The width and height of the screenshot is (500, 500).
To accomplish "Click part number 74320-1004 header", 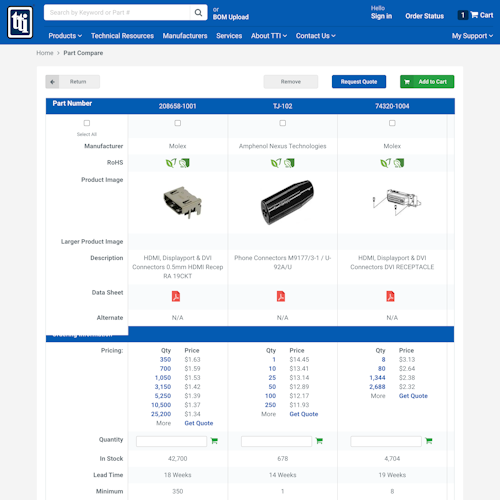I will [392, 106].
